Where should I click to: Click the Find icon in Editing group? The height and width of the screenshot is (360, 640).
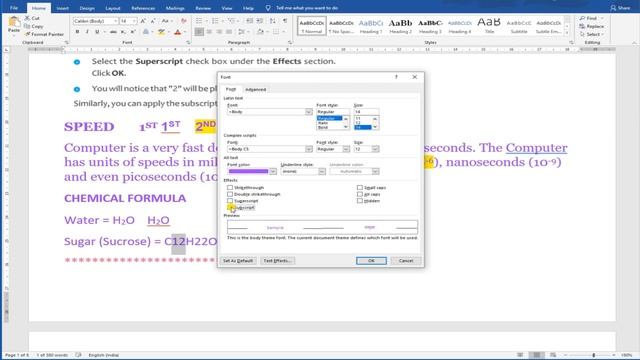(582, 18)
